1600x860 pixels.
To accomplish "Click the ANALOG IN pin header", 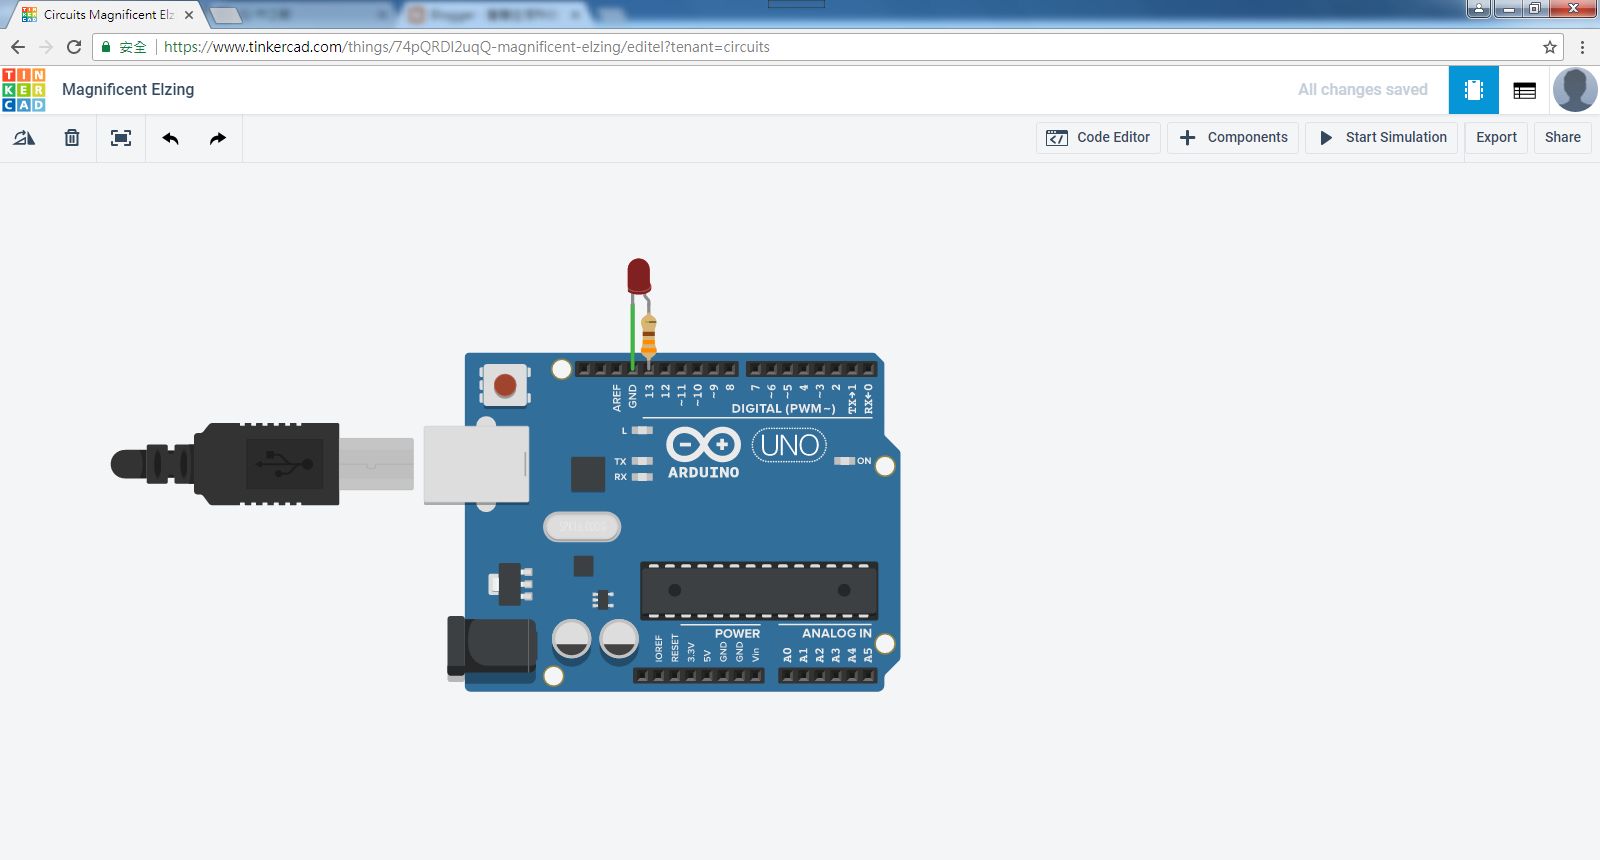I will (x=828, y=676).
